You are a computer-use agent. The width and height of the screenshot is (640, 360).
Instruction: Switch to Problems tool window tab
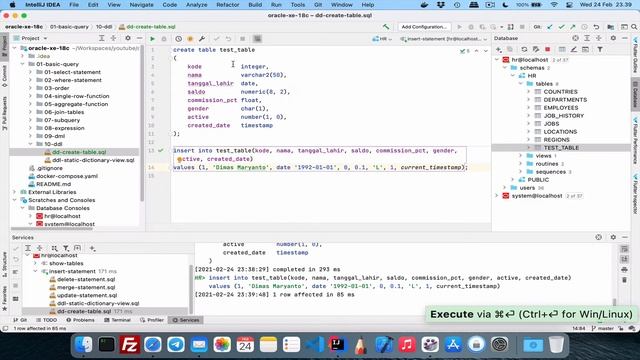[x=80, y=320]
